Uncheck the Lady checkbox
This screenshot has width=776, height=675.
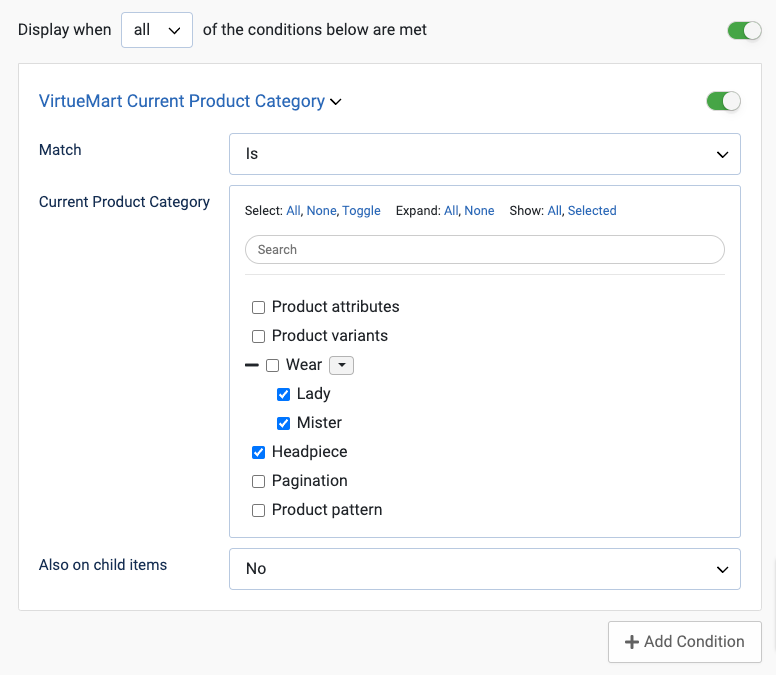(283, 394)
